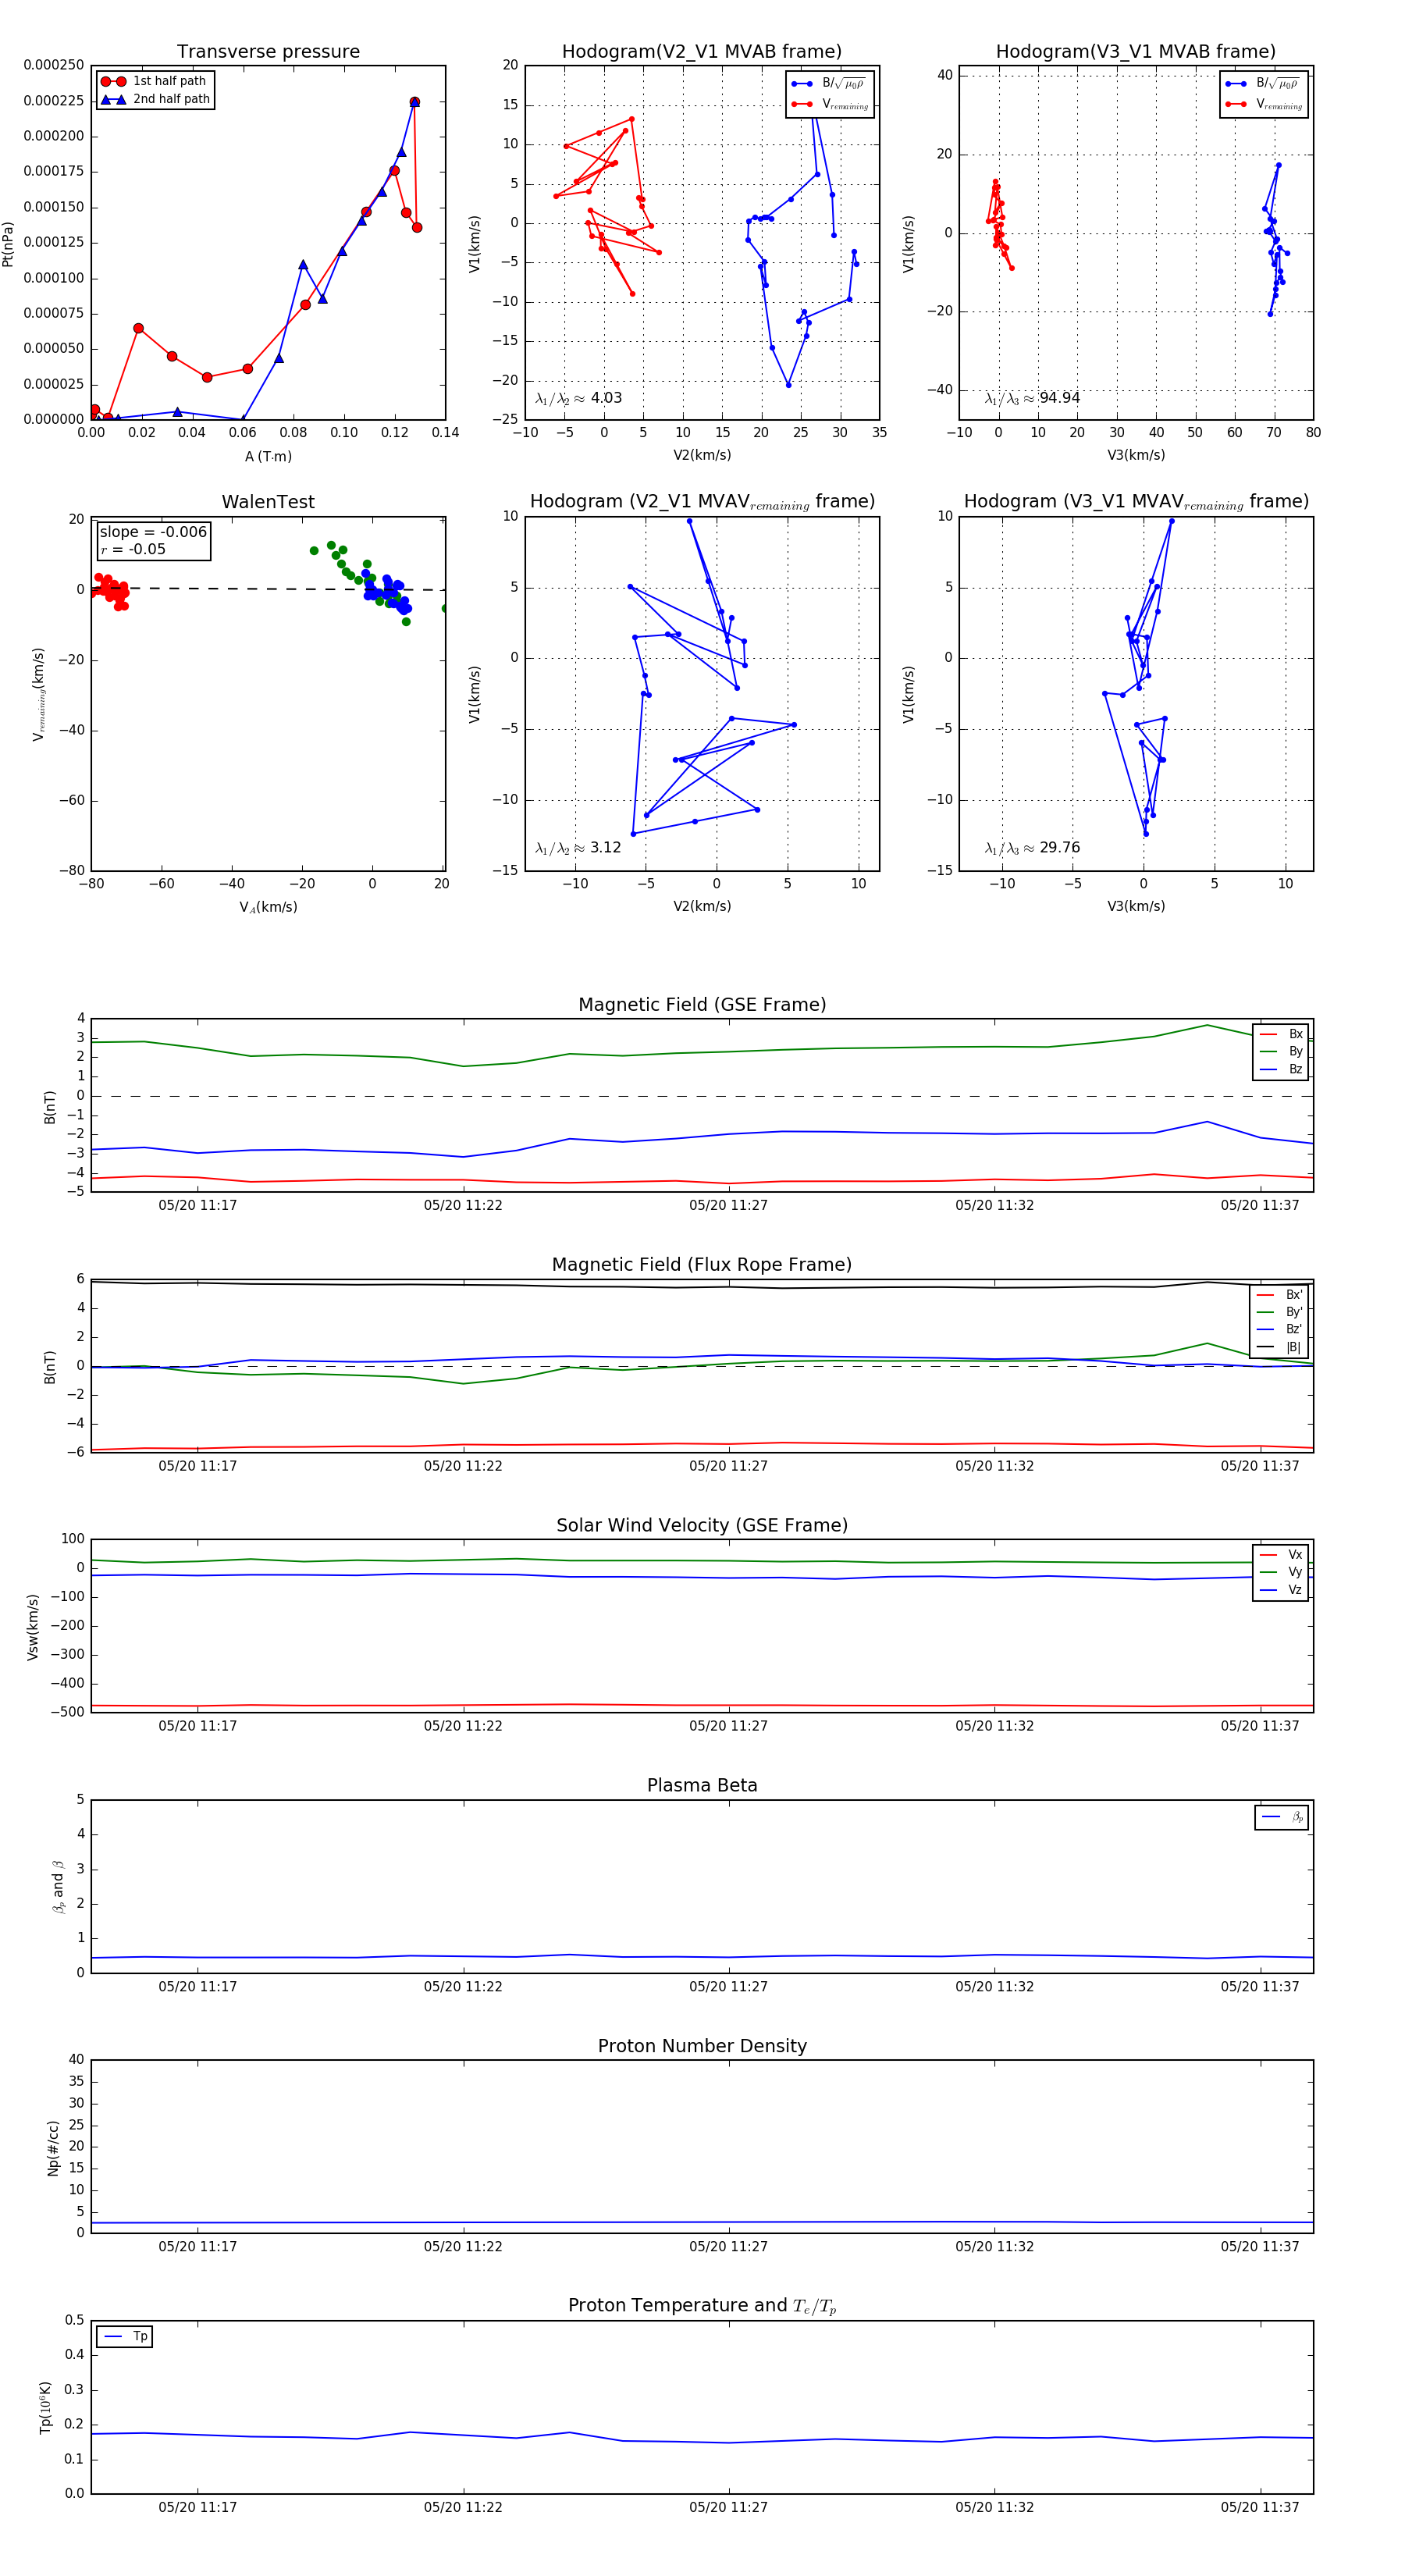Screen dimensions: 1405x2576
Task: Select the By' legend entry in Flux Rope plot
Action: pyautogui.click(x=1280, y=1312)
